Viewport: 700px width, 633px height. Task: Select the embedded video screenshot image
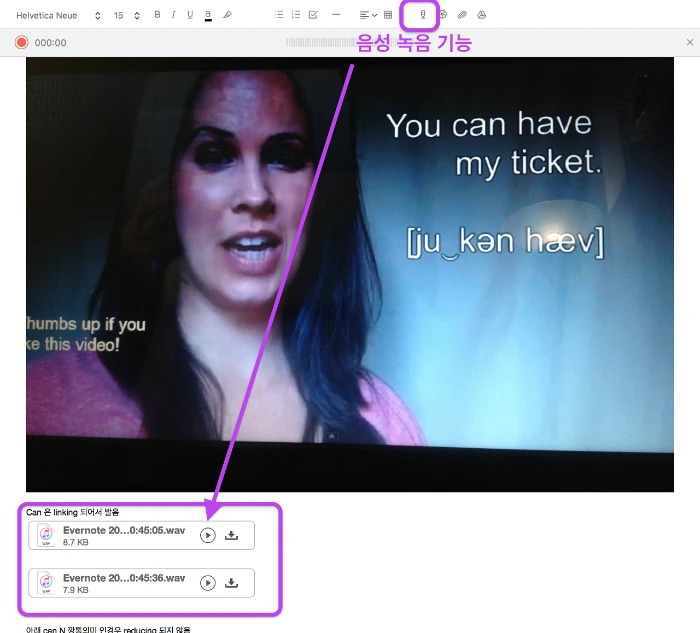(350, 275)
